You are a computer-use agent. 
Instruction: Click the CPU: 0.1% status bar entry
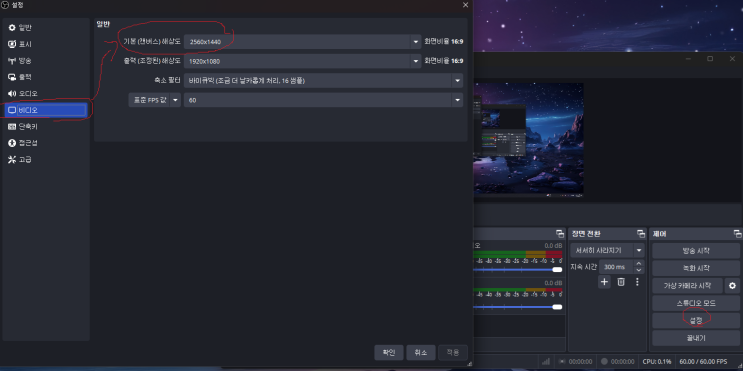657,362
